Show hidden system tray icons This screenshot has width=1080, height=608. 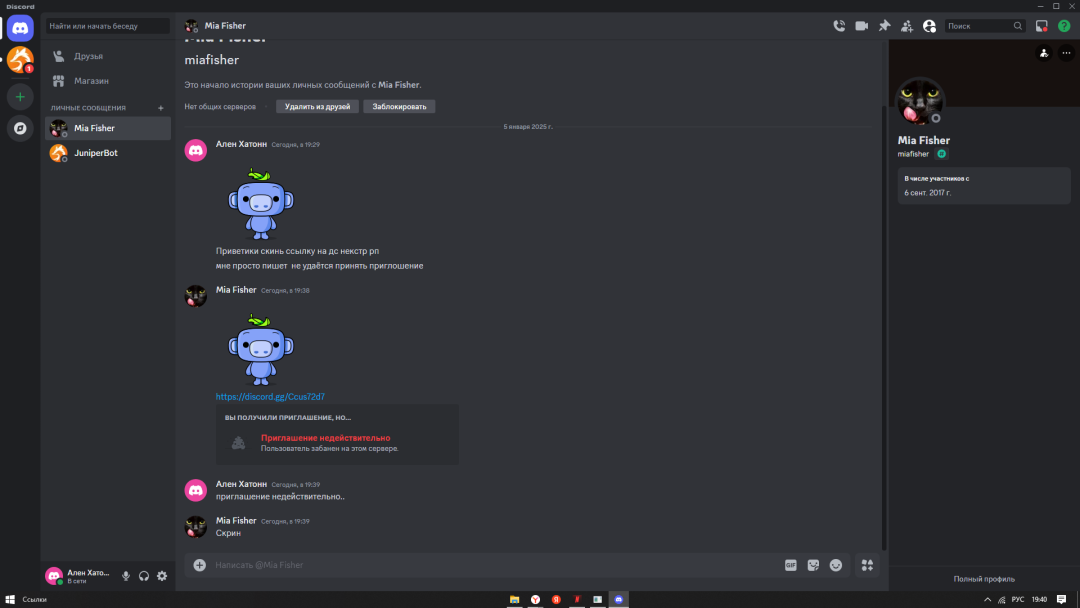[989, 599]
